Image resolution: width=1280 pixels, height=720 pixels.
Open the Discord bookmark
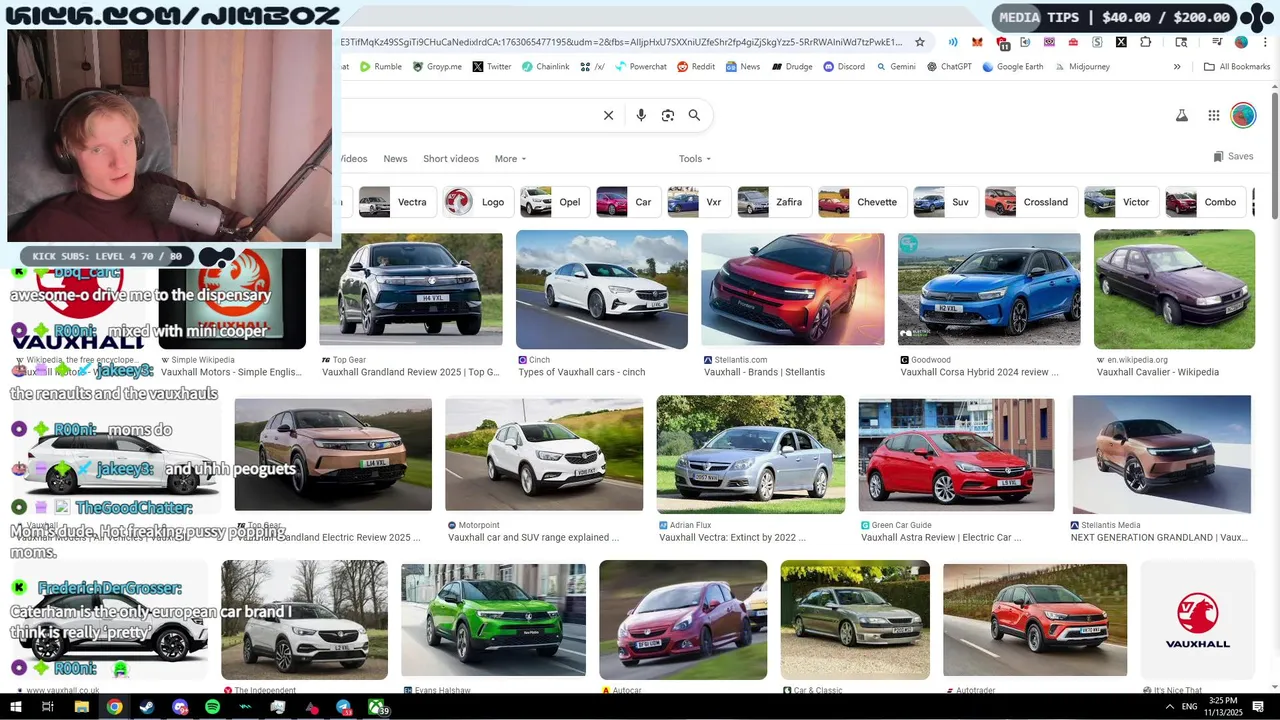(x=844, y=67)
